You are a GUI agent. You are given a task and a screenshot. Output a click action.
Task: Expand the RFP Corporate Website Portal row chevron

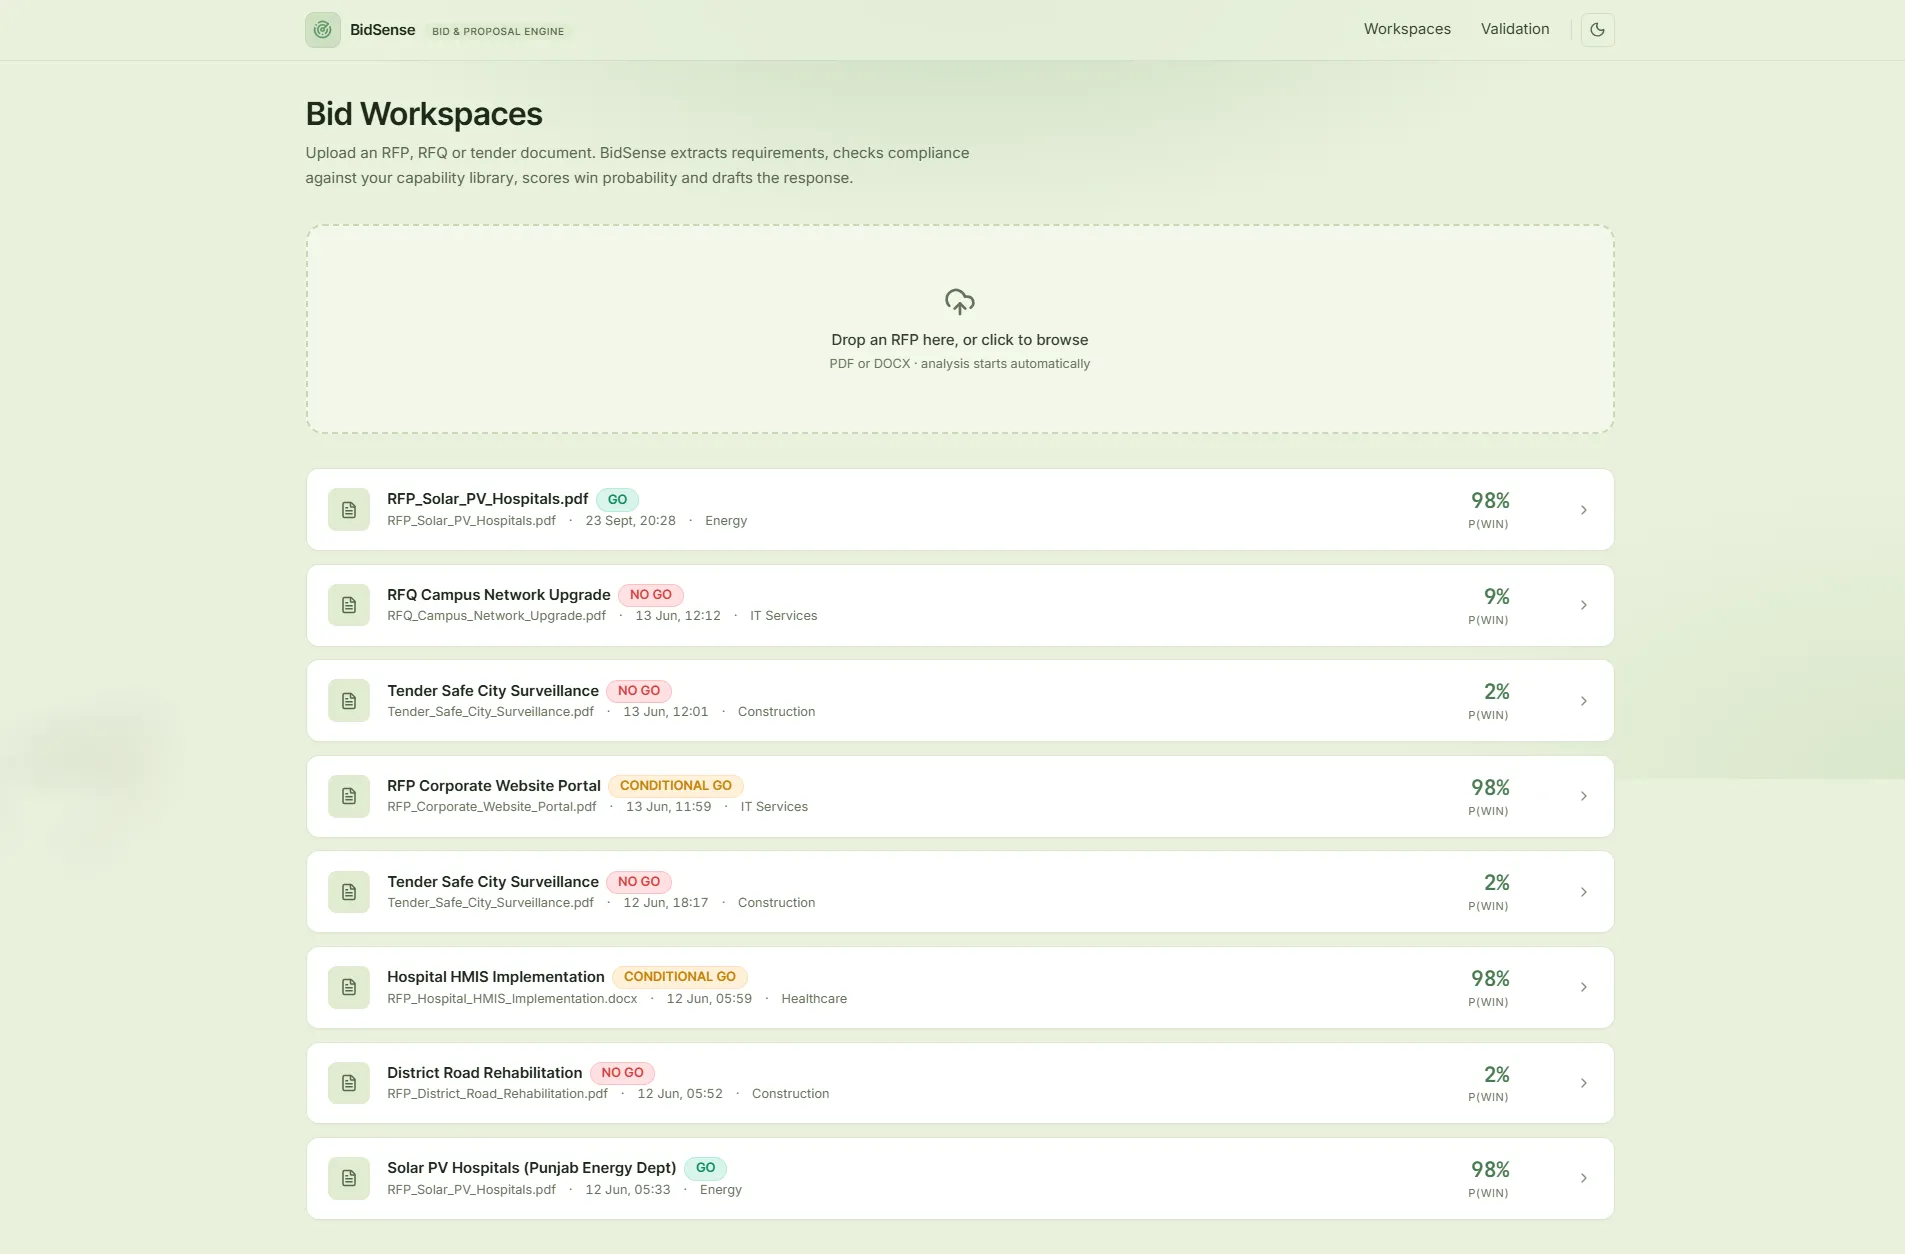coord(1583,796)
